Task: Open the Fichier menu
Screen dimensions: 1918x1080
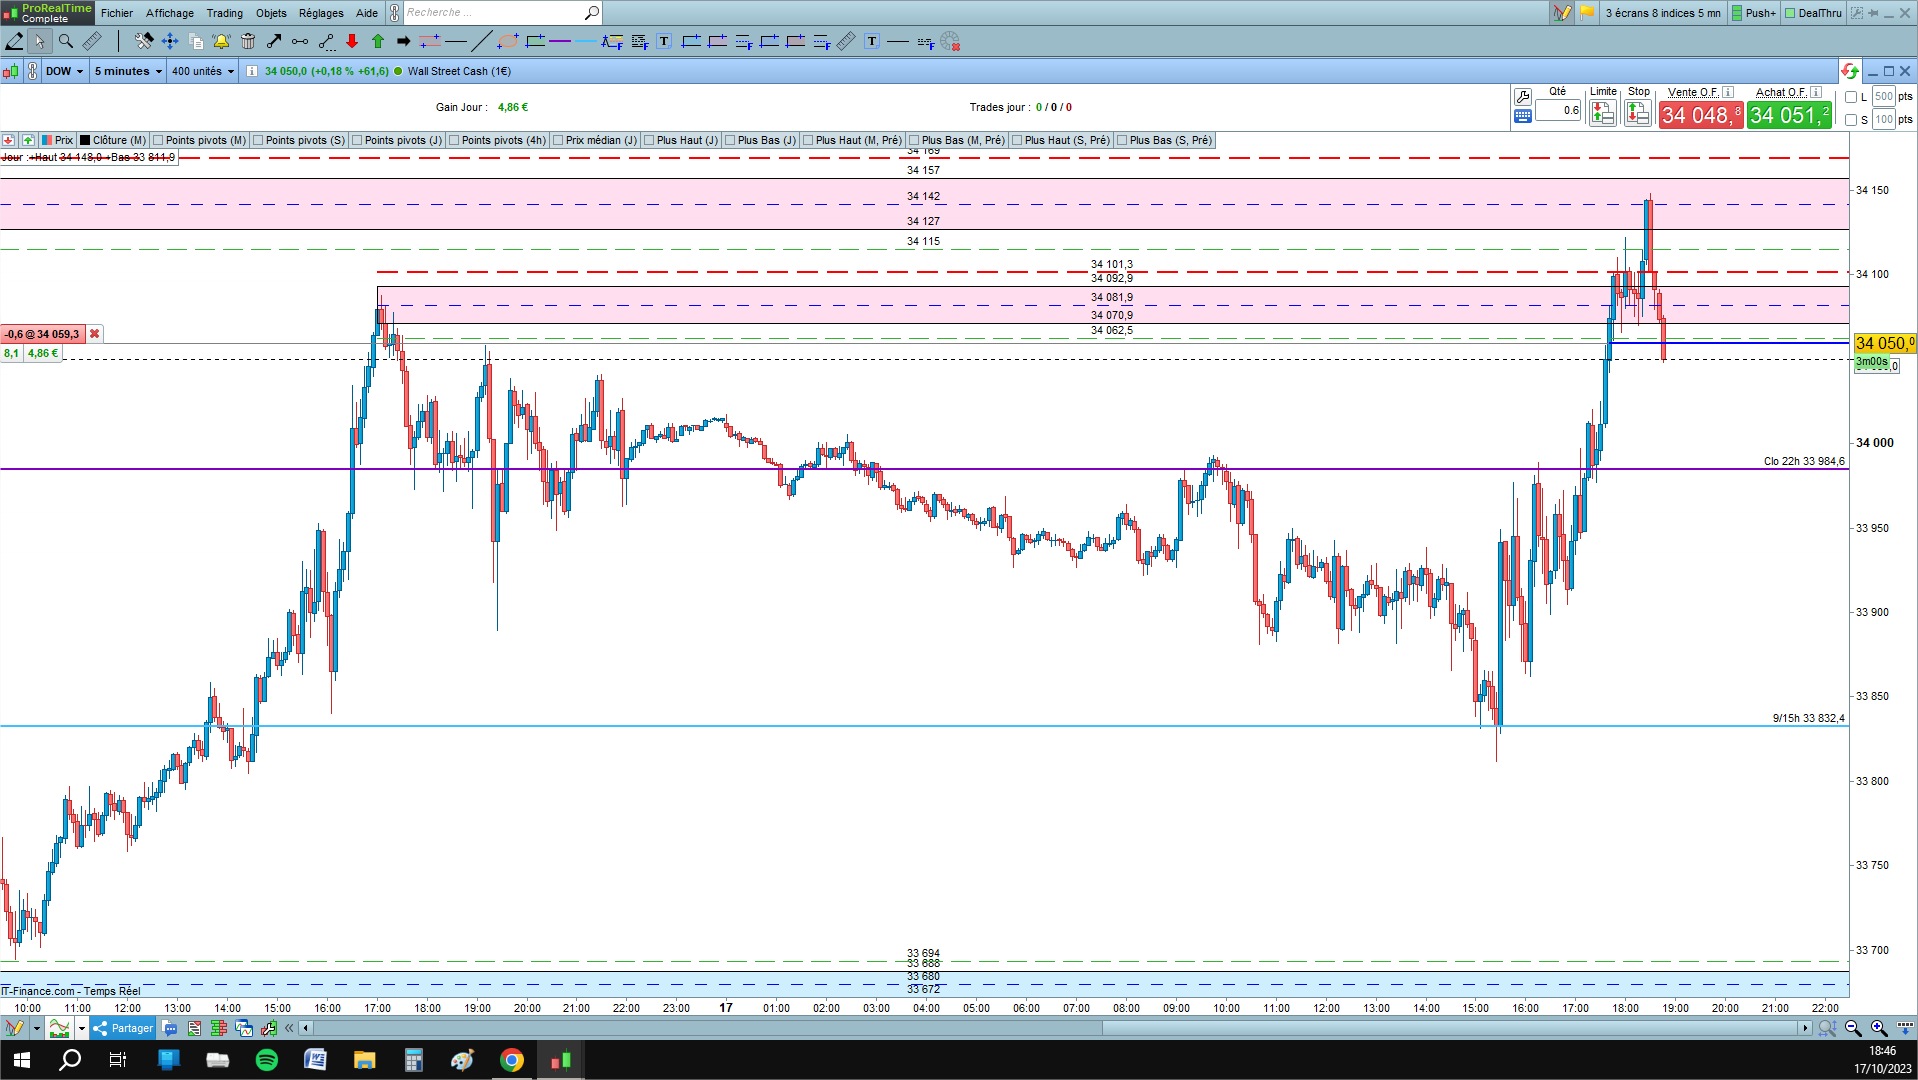Action: pos(117,13)
